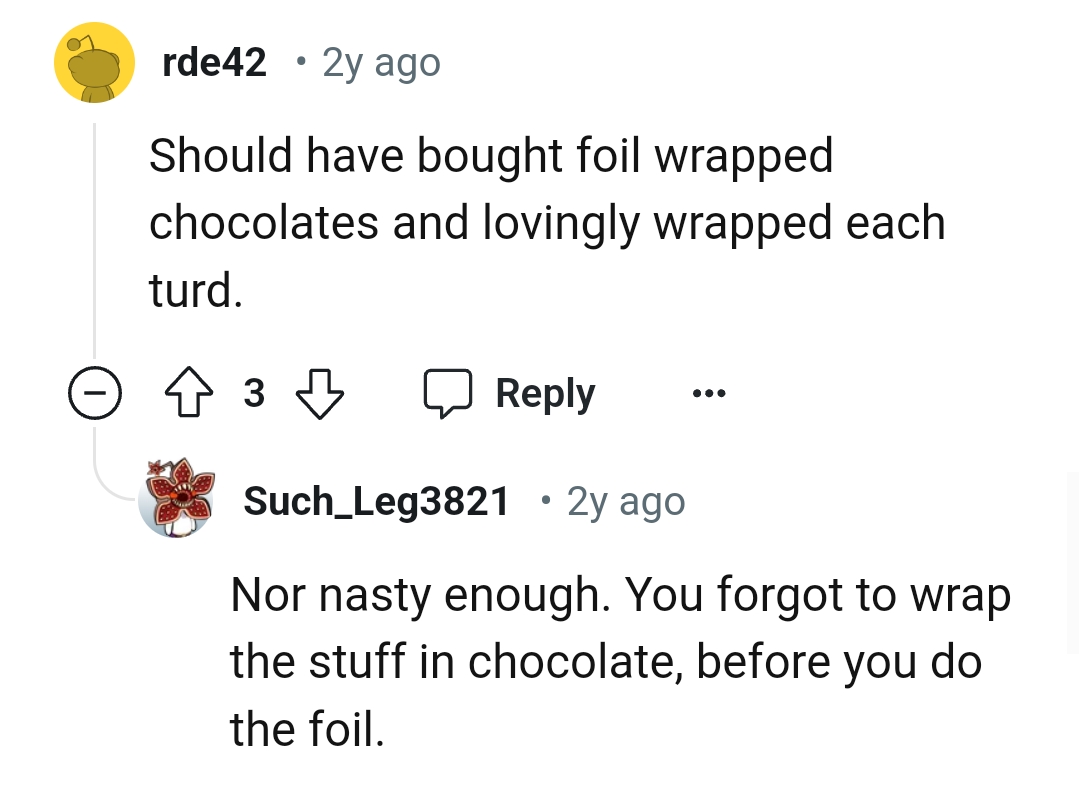Image resolution: width=1079 pixels, height=788 pixels.
Task: Click the minus collapse control
Action: point(95,393)
